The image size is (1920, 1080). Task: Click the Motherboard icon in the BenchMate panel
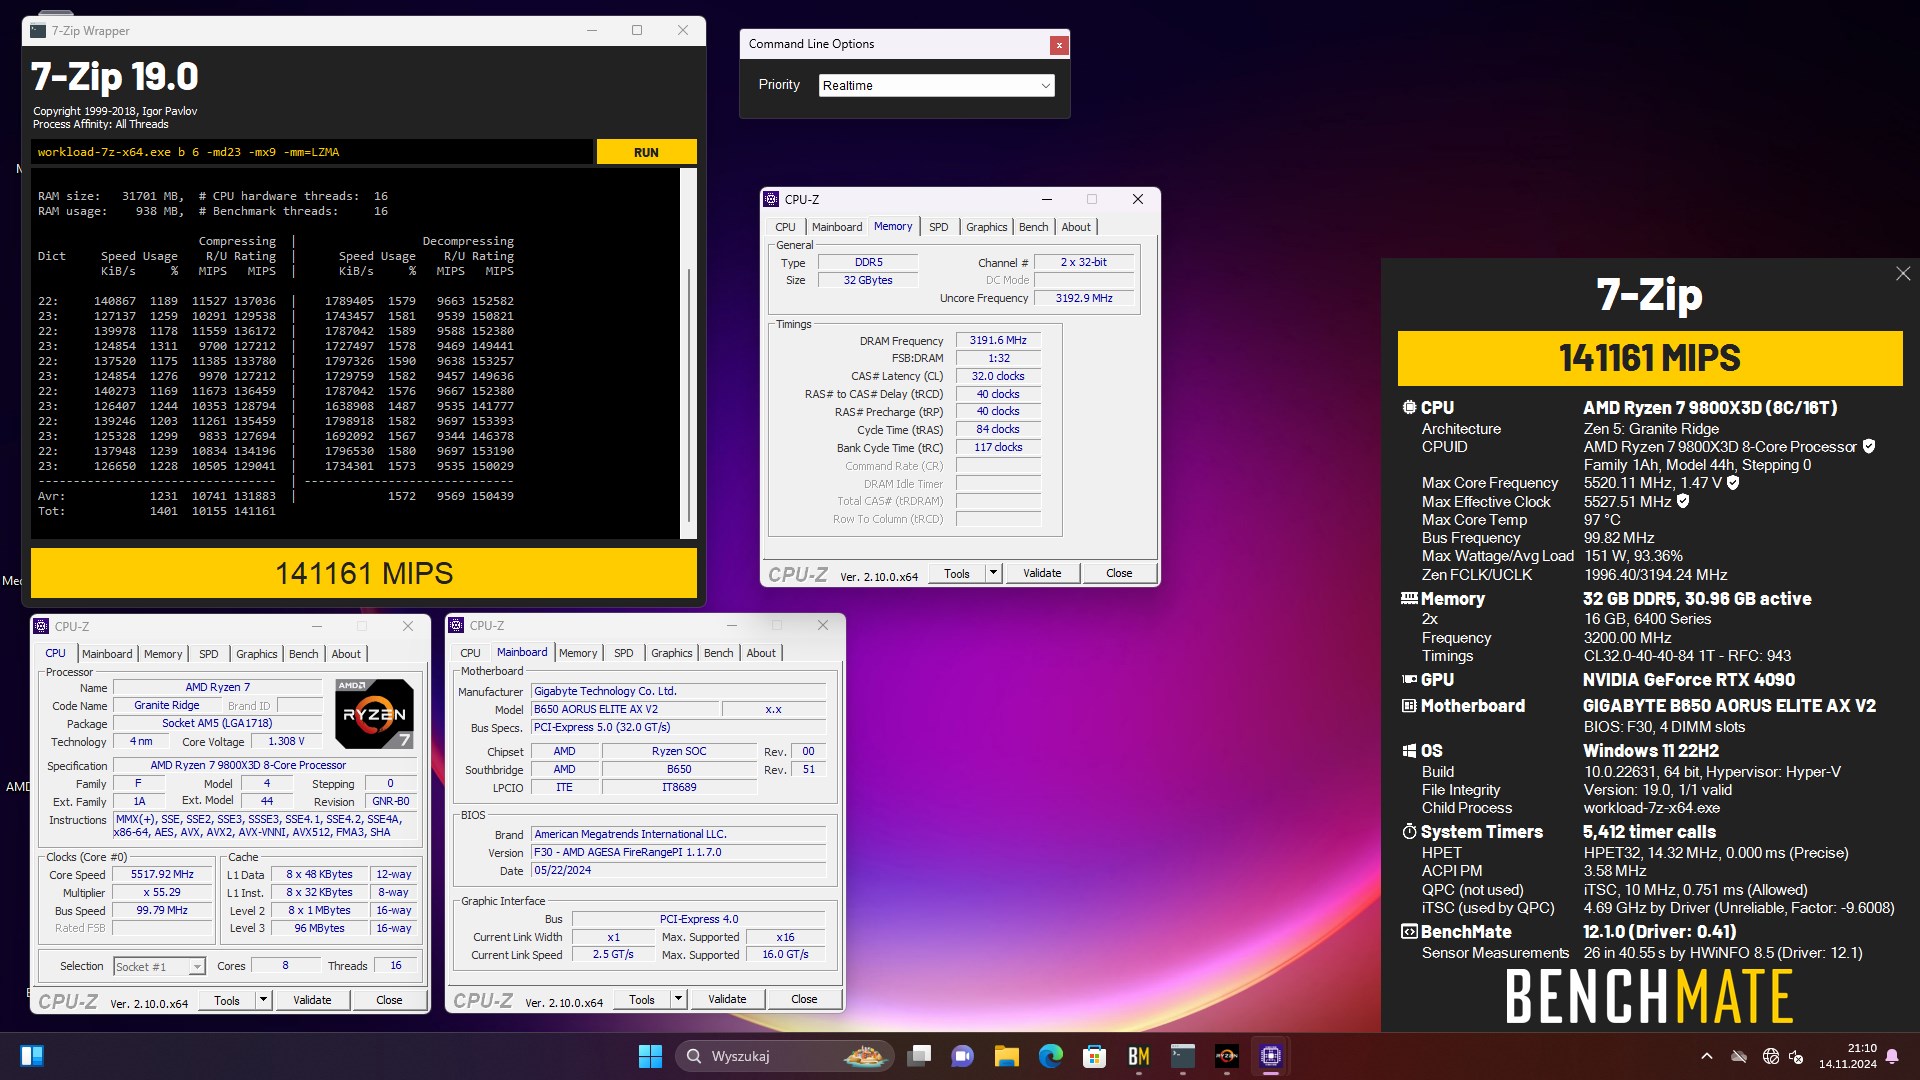1409,706
